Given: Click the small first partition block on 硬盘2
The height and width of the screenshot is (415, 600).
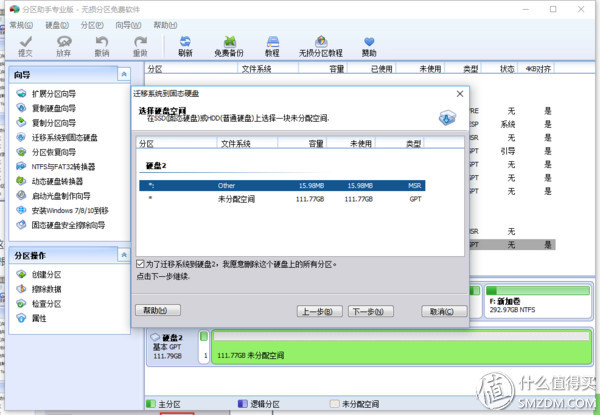Looking at the screenshot, I should [x=204, y=347].
